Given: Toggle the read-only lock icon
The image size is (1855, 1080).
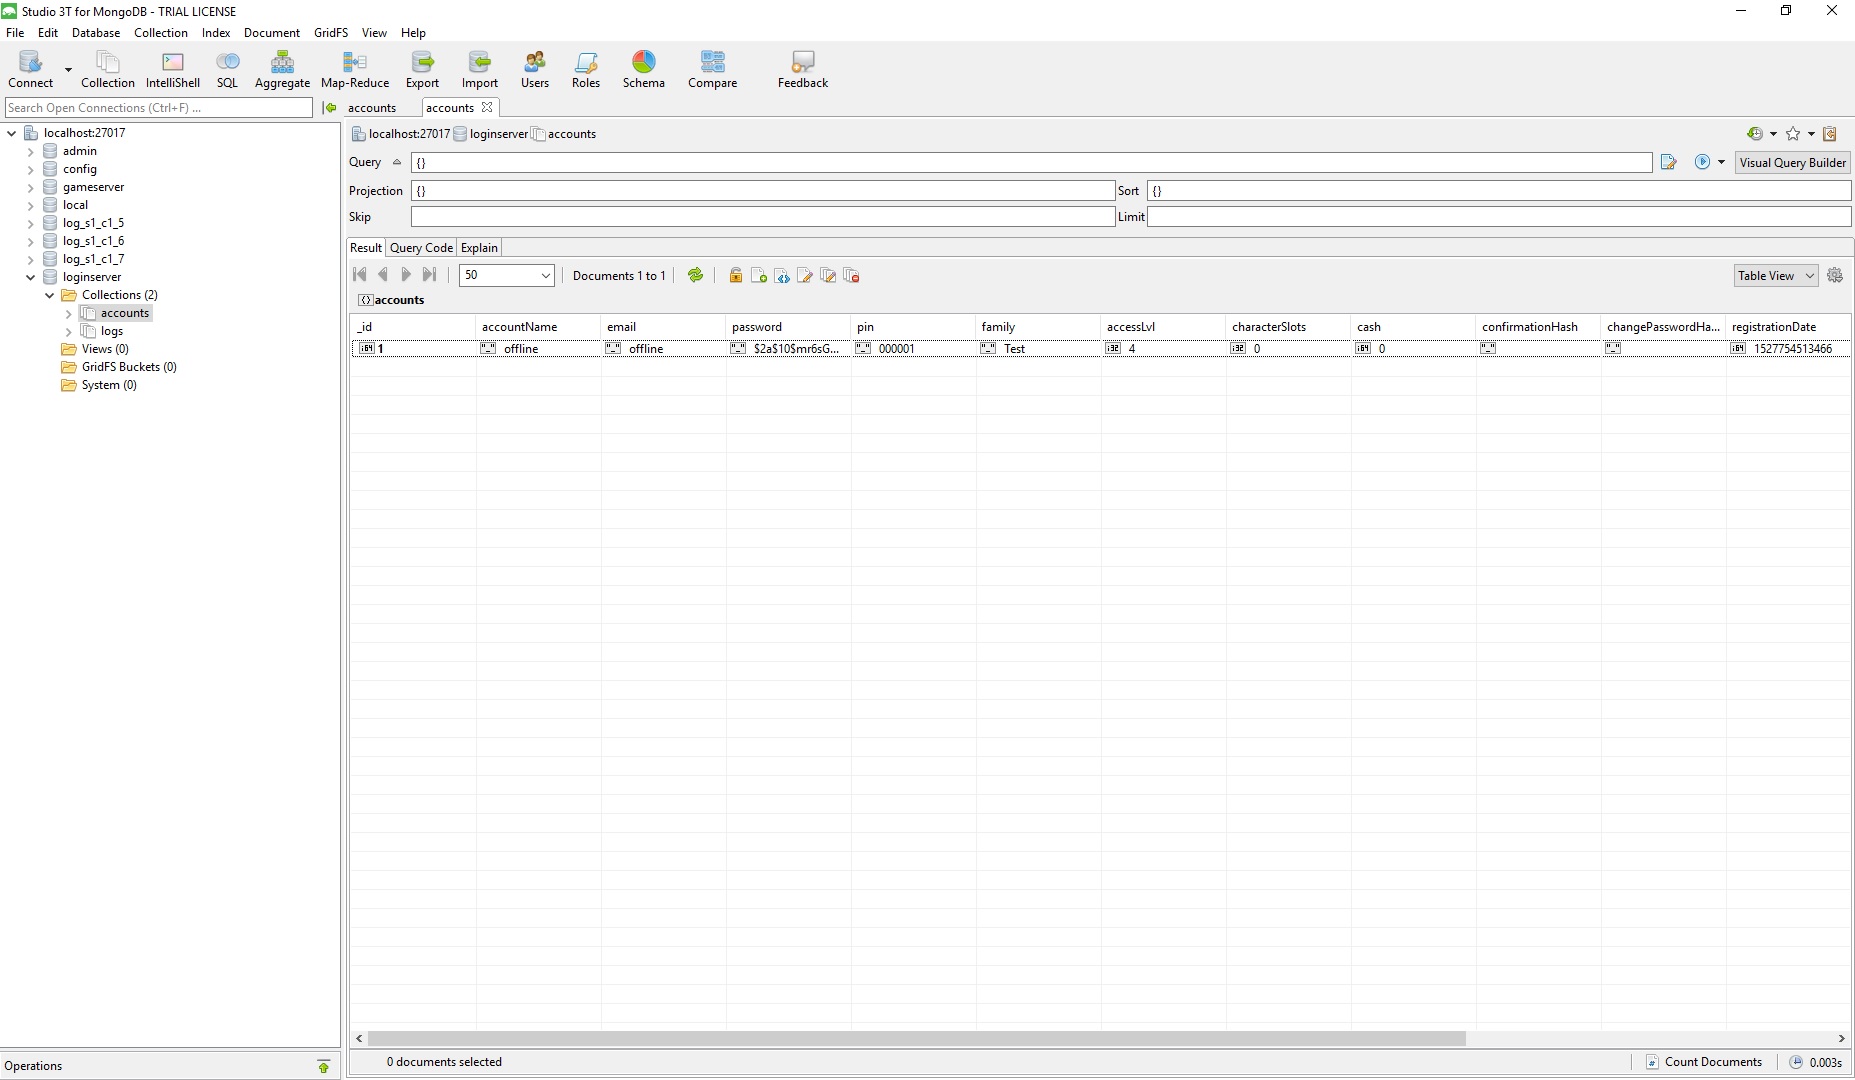Looking at the screenshot, I should (735, 276).
